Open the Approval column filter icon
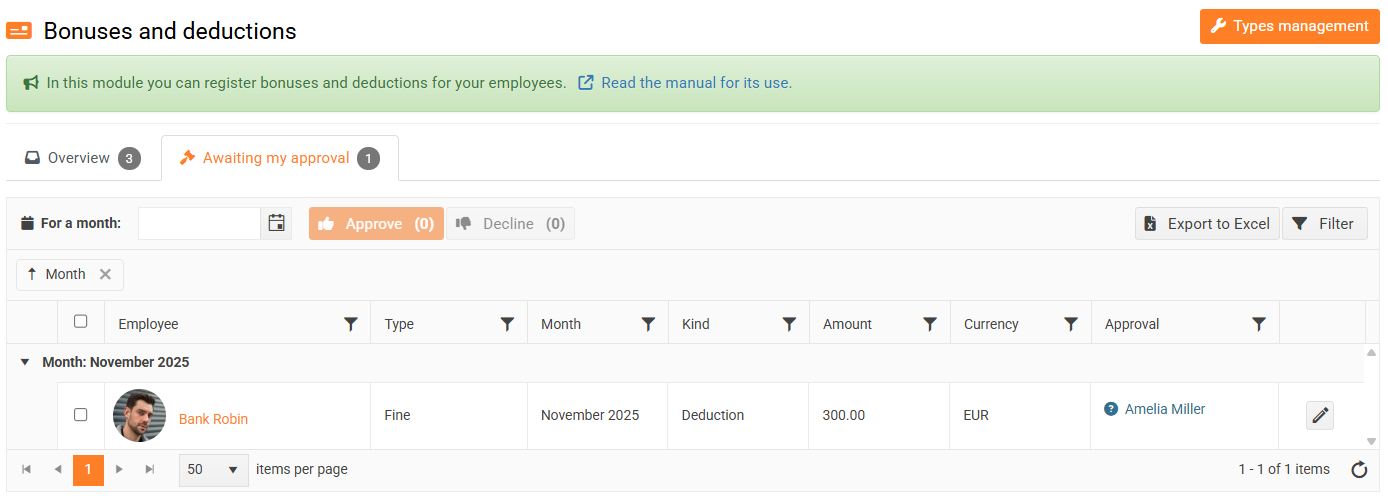The image size is (1388, 498). (x=1259, y=324)
